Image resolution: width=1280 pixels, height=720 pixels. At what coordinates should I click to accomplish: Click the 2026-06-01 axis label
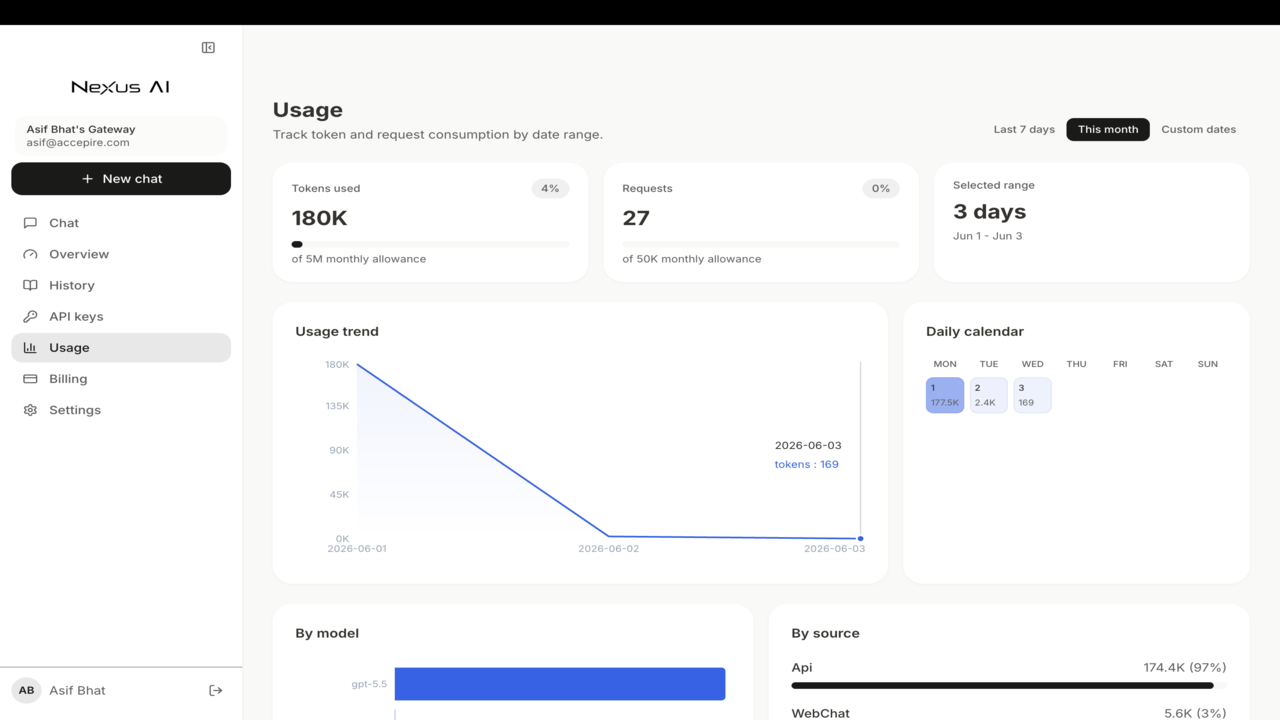pos(357,549)
